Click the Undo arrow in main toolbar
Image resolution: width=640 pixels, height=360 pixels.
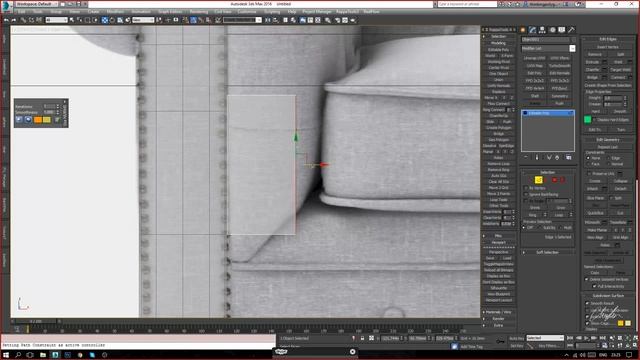(6, 20)
